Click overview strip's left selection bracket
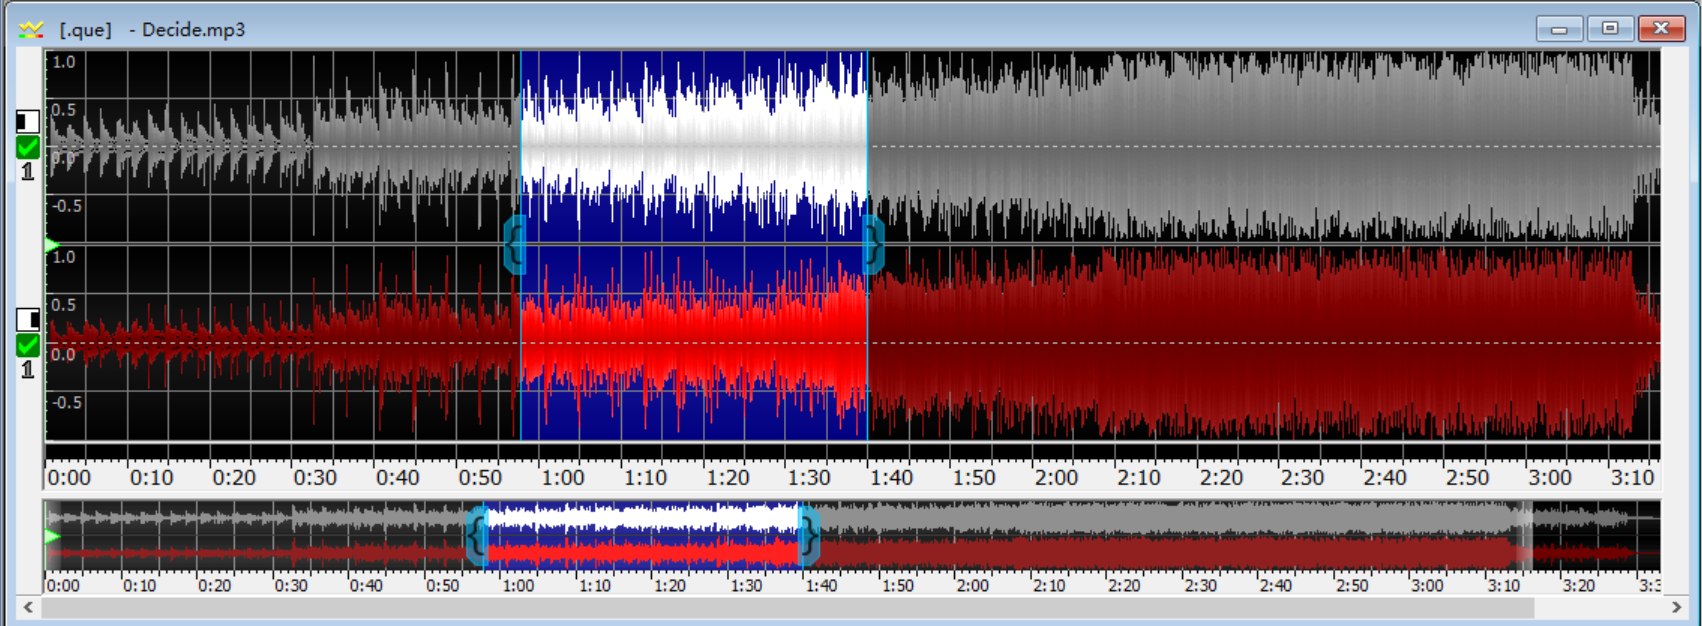The width and height of the screenshot is (1702, 626). [x=476, y=536]
